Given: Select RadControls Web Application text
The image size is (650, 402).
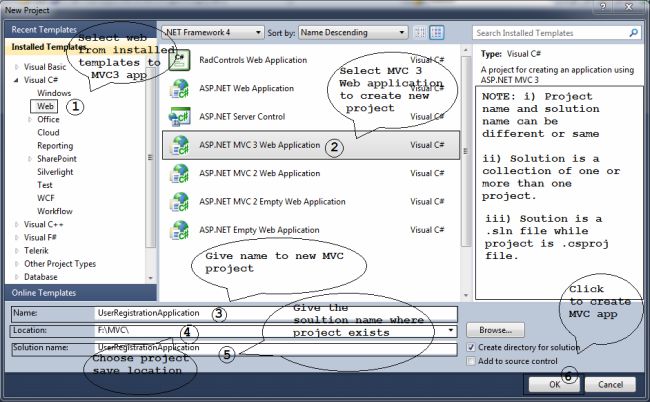Looking at the screenshot, I should point(253,61).
